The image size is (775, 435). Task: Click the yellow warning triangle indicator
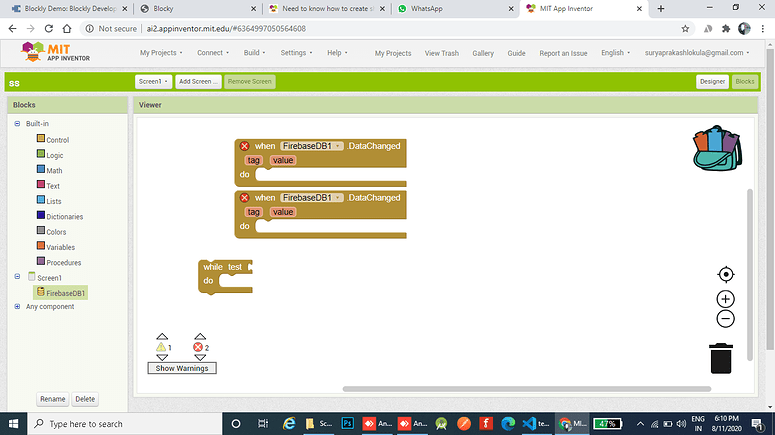161,347
